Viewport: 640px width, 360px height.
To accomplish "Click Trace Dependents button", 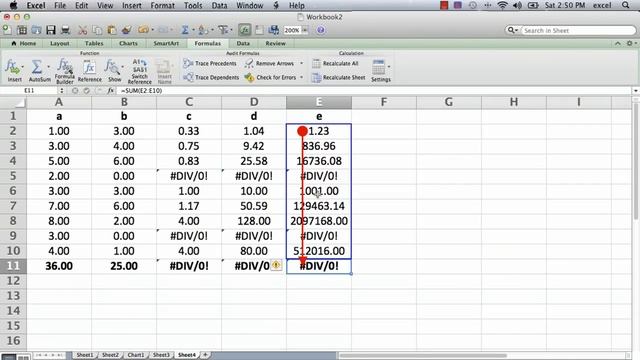I will 211,77.
